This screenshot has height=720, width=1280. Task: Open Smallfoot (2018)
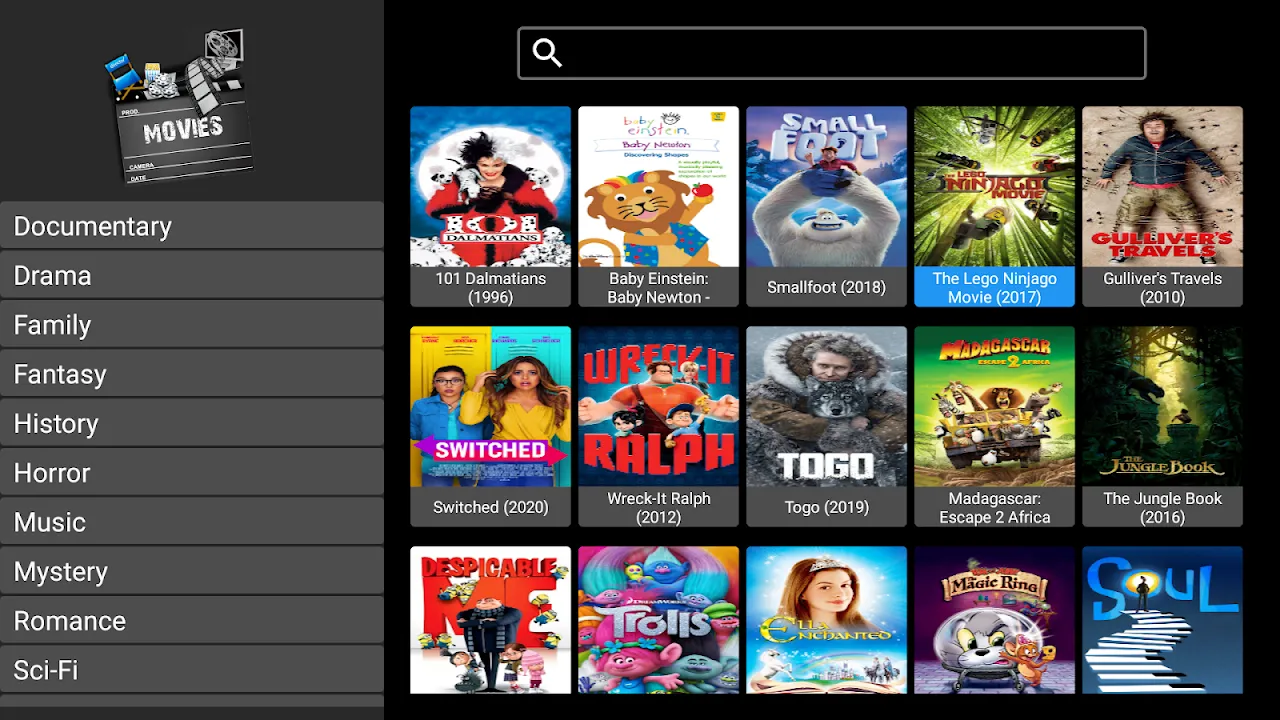coord(827,207)
